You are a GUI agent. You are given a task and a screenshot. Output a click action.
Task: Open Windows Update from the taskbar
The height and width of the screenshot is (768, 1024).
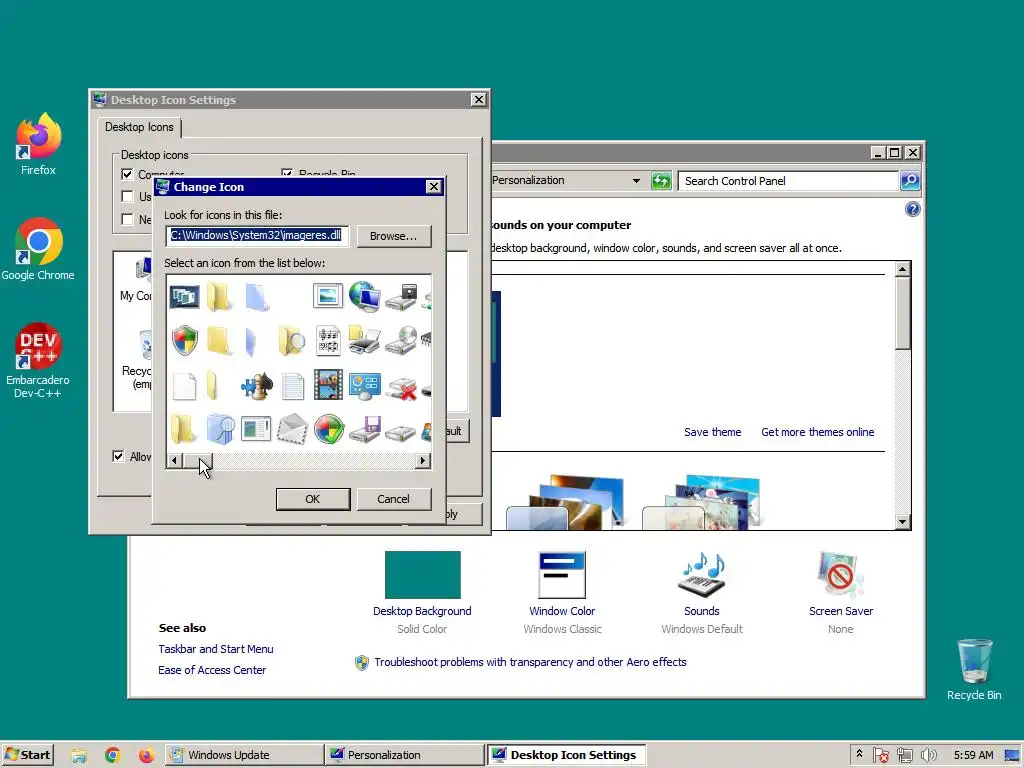point(242,755)
